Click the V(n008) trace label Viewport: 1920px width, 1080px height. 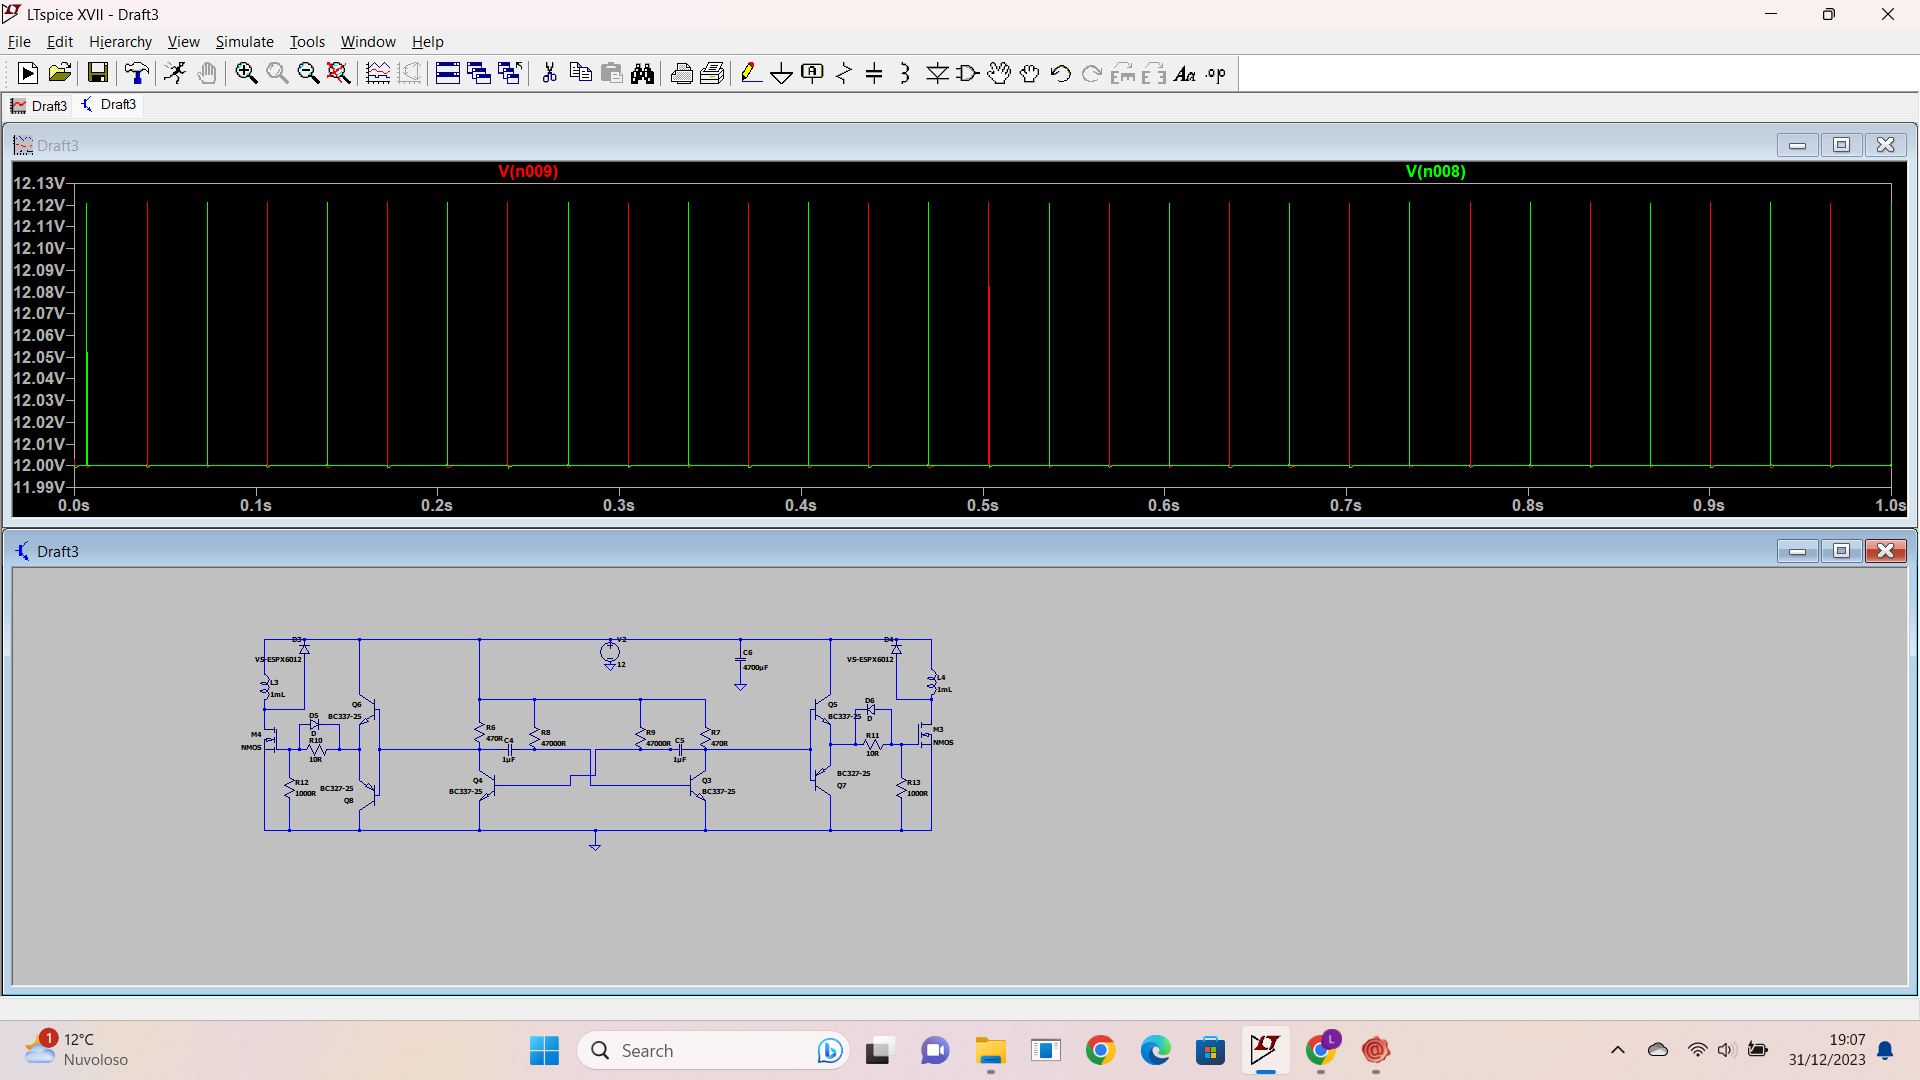click(x=1435, y=172)
